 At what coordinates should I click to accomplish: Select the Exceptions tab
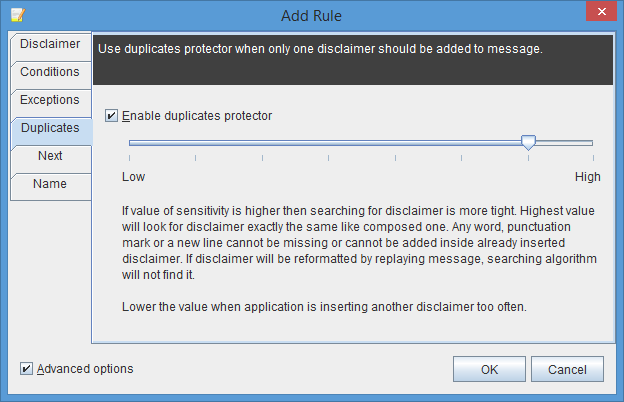point(51,100)
